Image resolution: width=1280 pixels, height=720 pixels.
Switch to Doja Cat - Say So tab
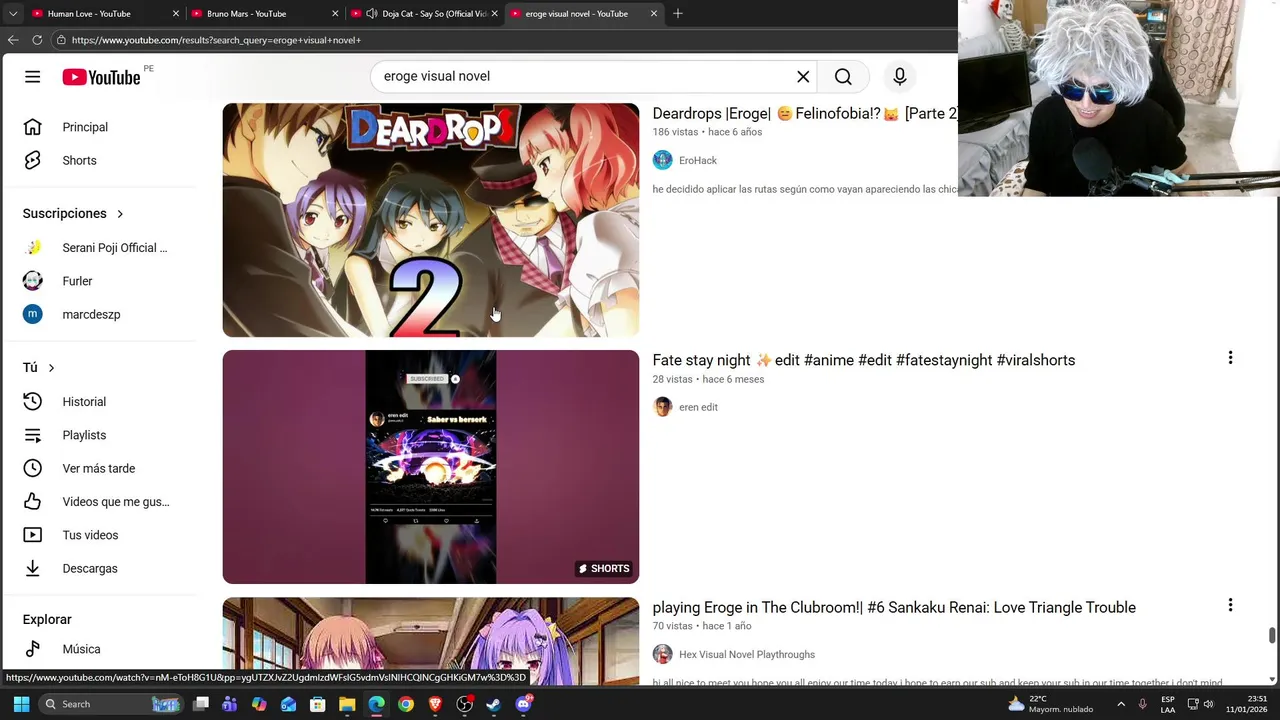click(x=425, y=14)
